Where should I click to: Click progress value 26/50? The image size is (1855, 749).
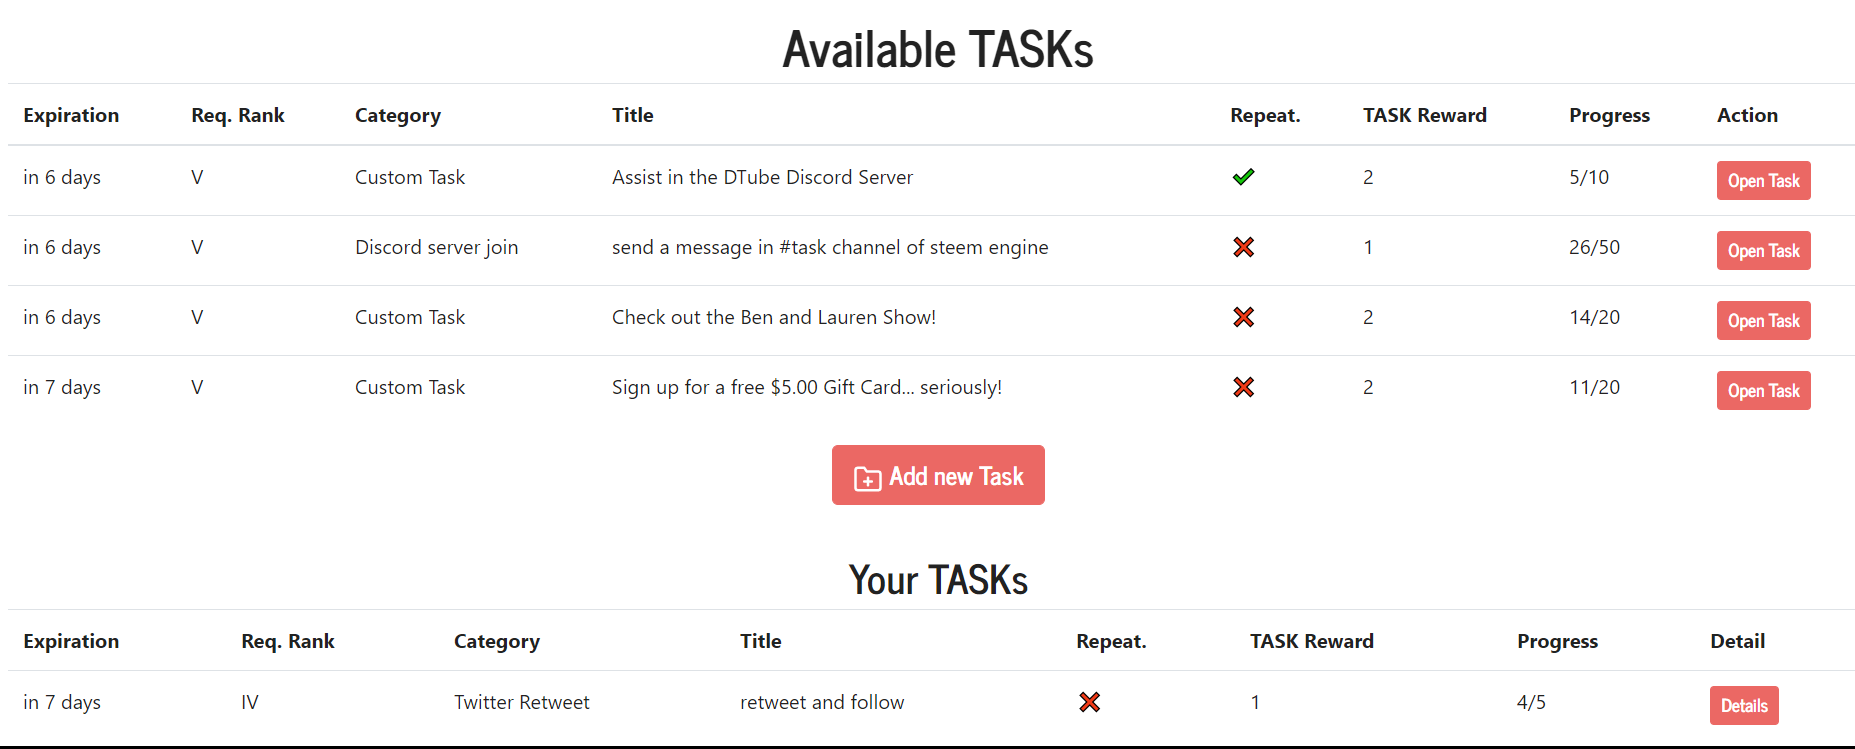tap(1594, 247)
